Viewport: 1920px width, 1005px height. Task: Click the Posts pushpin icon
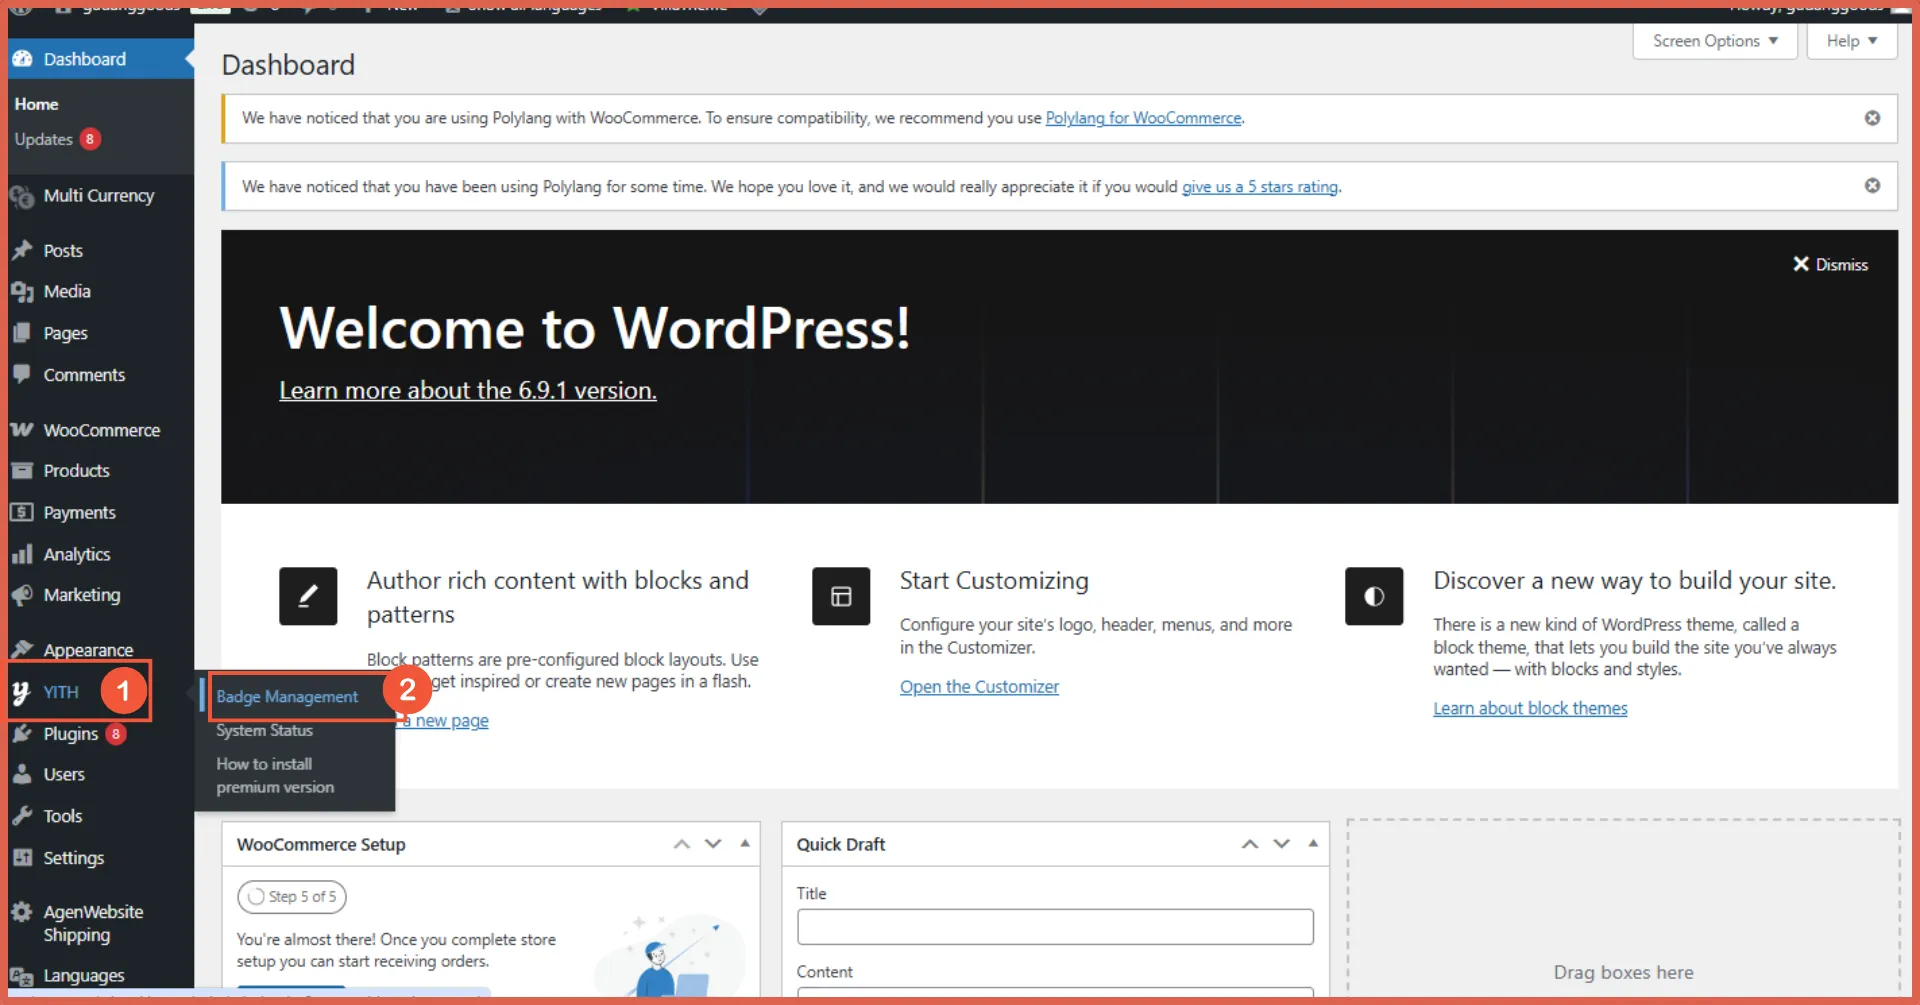click(22, 251)
